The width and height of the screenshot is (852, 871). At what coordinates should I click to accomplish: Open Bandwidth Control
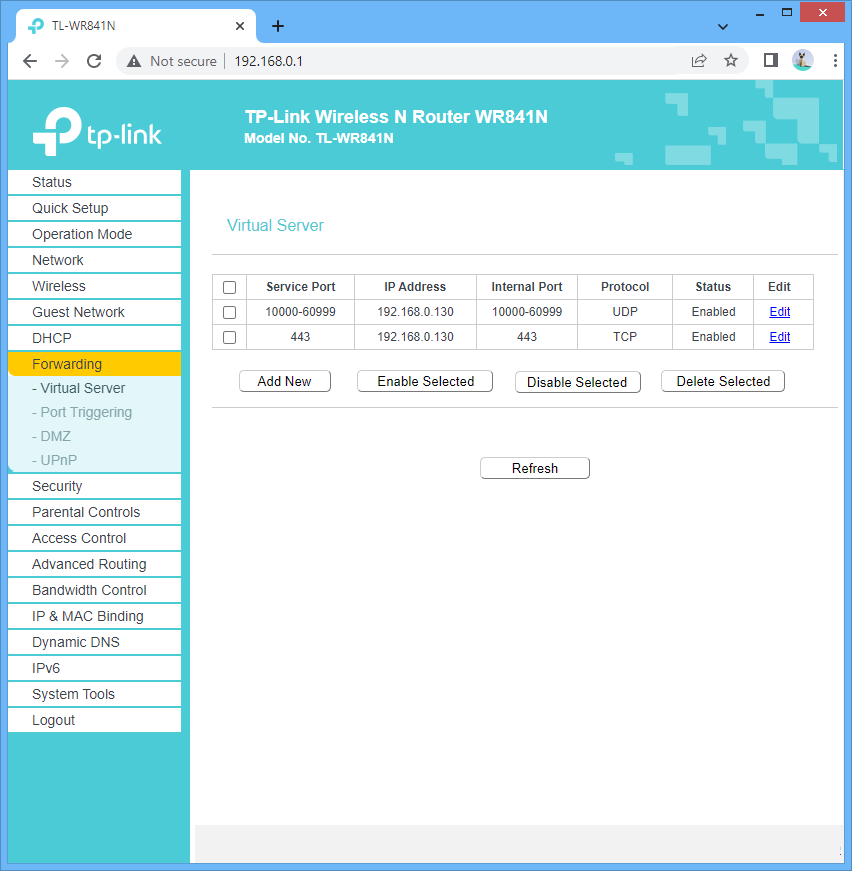[x=94, y=590]
